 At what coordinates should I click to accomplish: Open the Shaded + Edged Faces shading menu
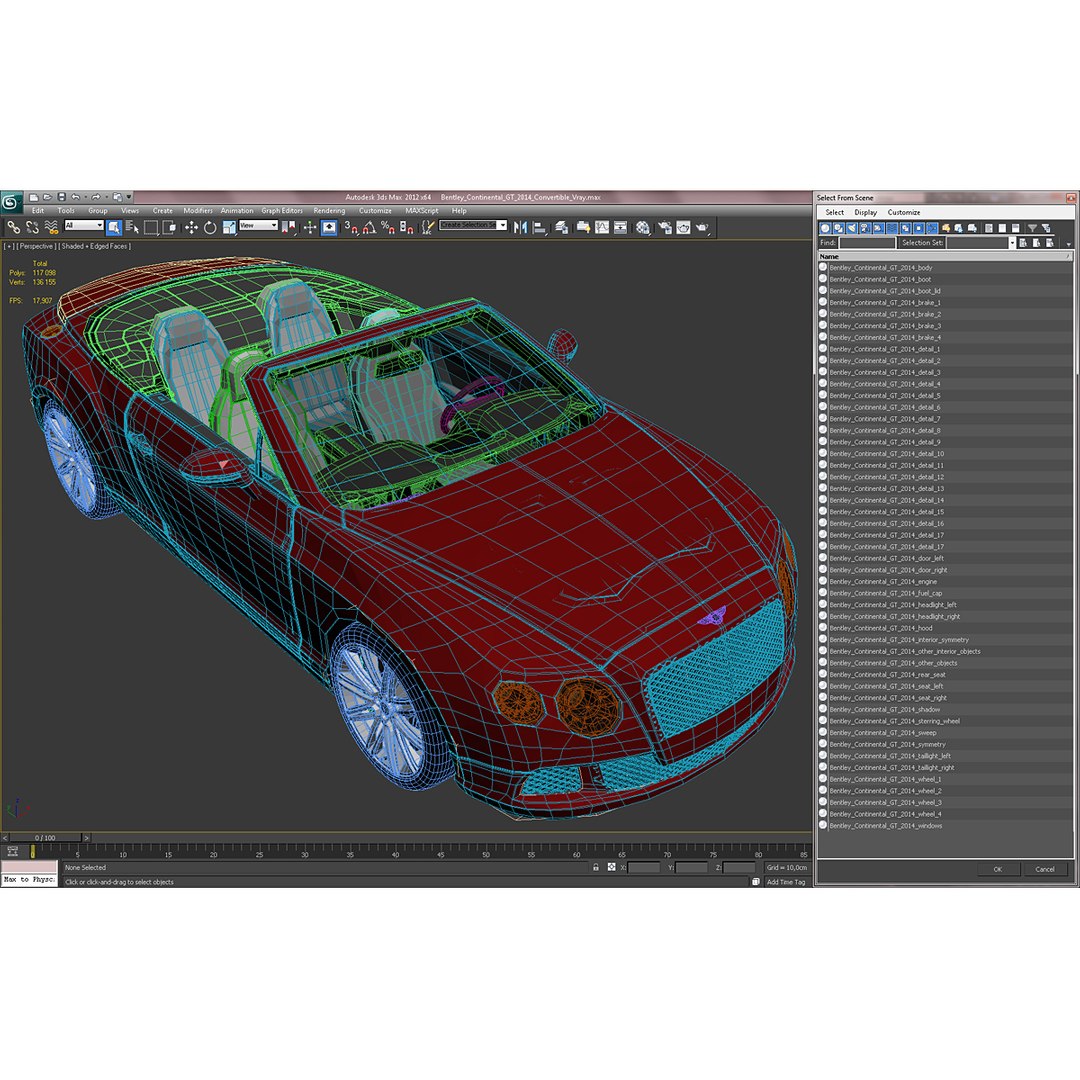click(95, 246)
